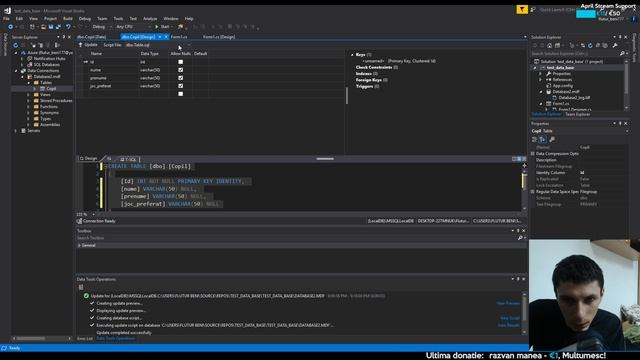Switch to the dbo.Copil [Data] tab
Viewport: 640px width, 360px height.
click(x=91, y=37)
